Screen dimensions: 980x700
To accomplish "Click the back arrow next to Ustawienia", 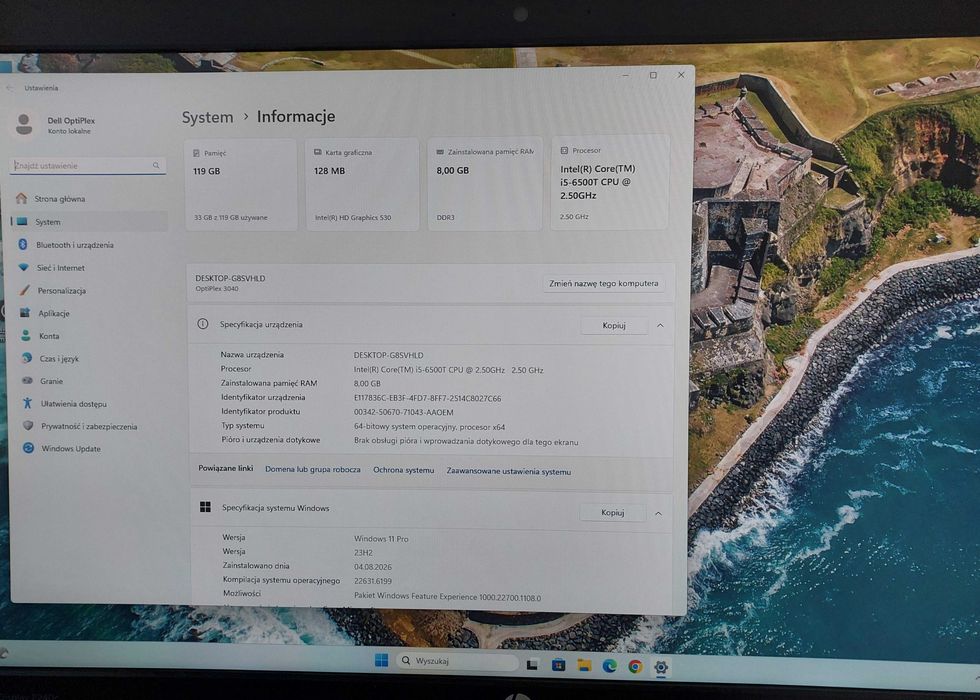I will pyautogui.click(x=9, y=88).
